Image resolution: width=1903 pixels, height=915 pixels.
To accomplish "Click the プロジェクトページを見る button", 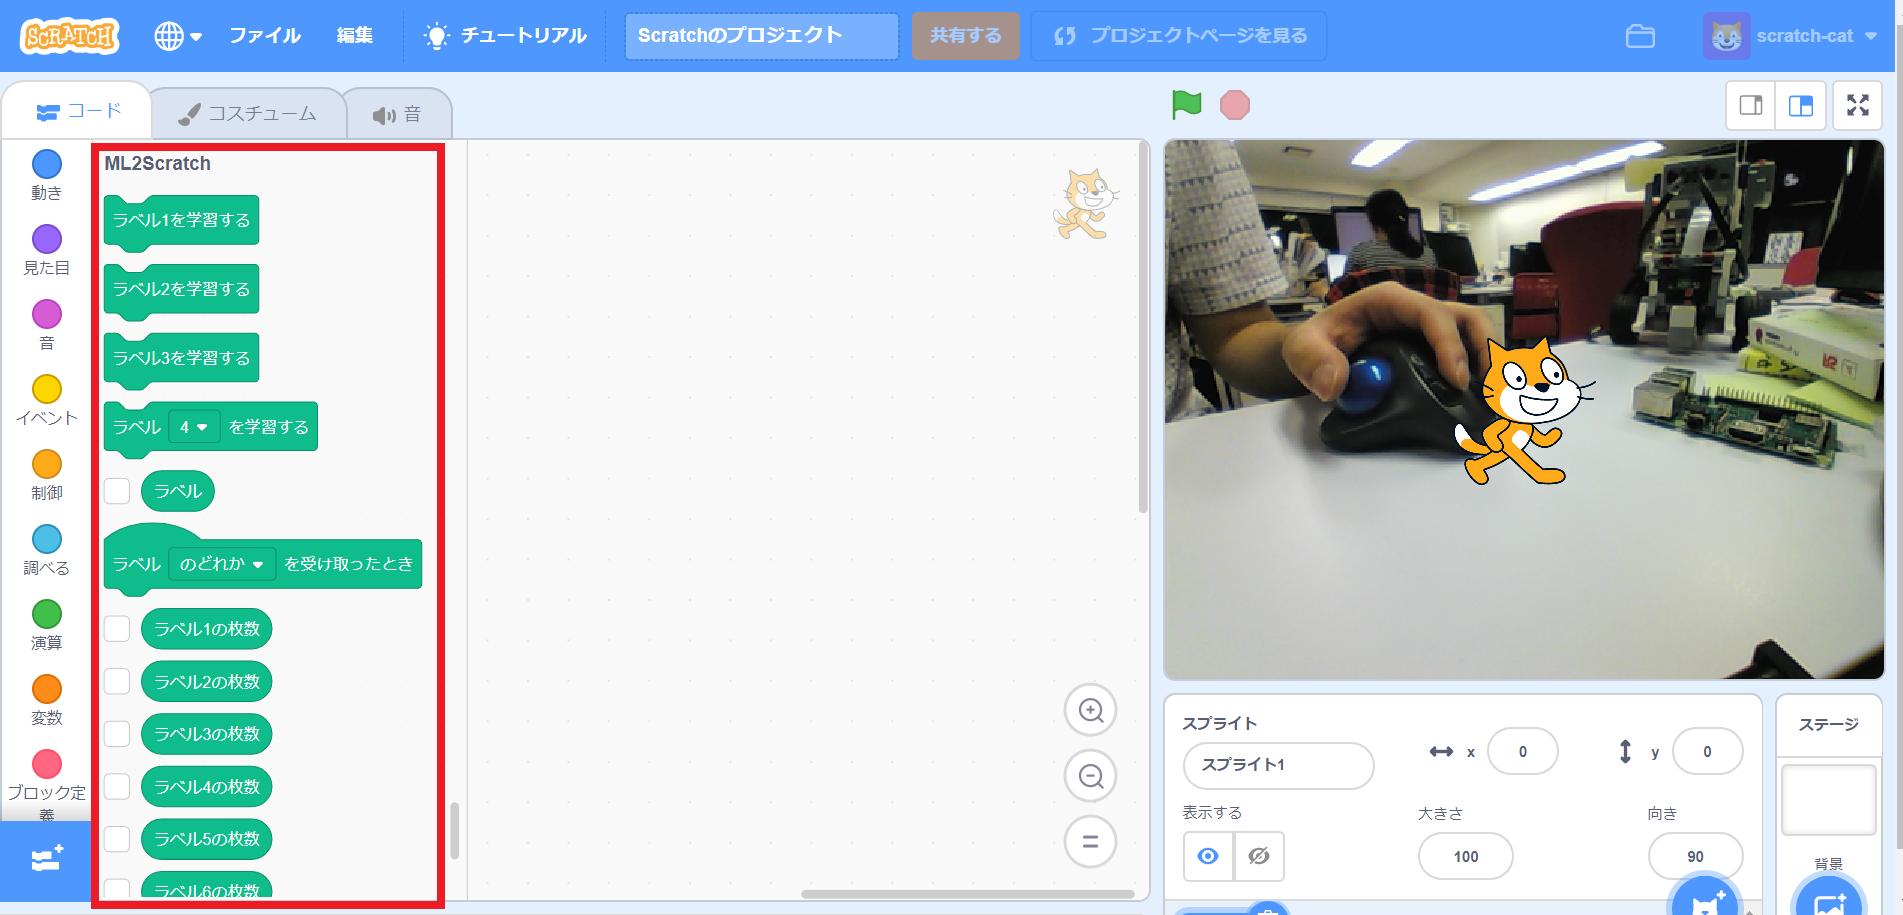I will 1178,35.
